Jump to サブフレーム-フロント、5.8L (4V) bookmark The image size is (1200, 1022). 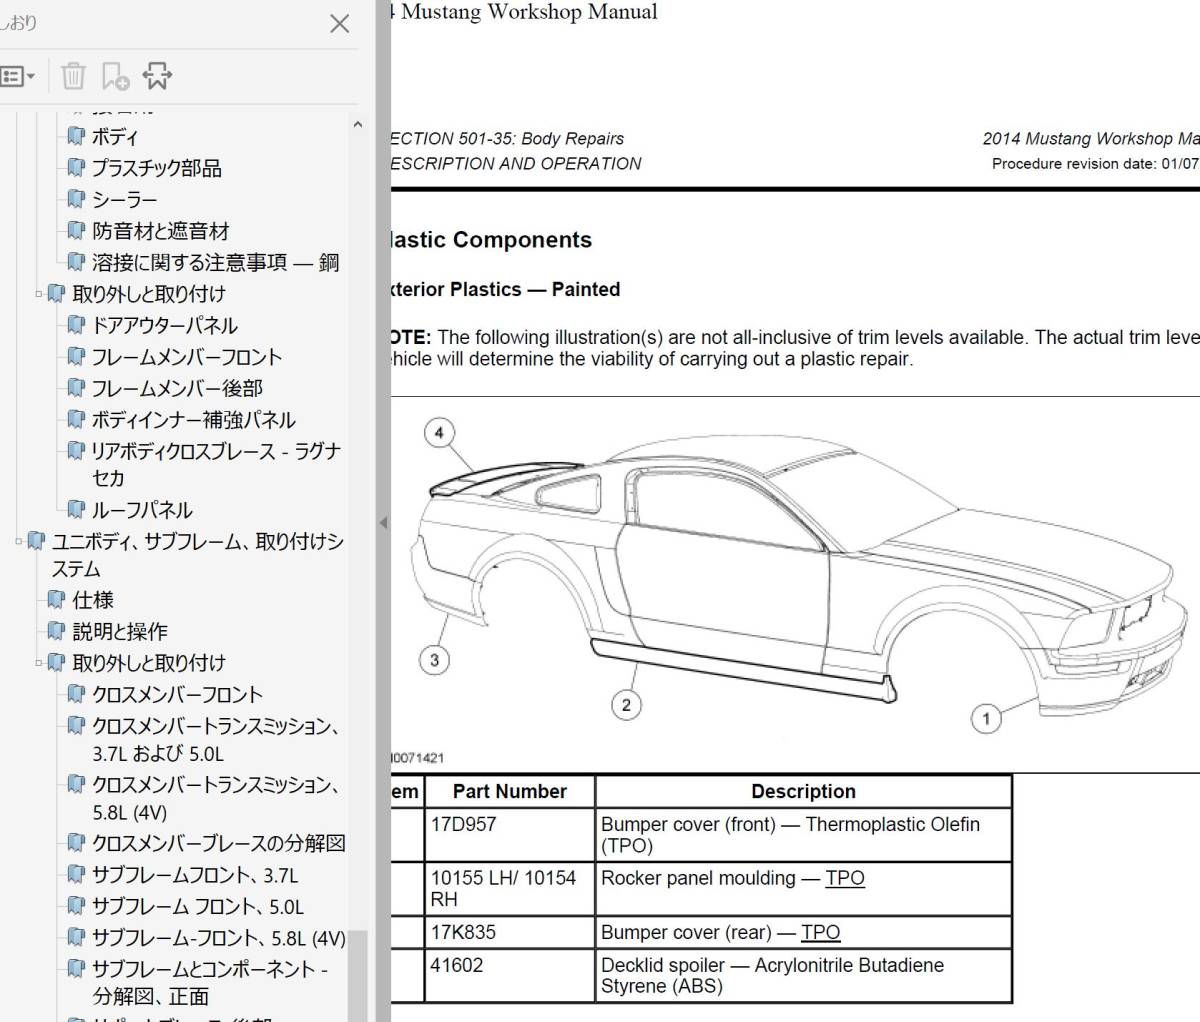click(x=219, y=938)
